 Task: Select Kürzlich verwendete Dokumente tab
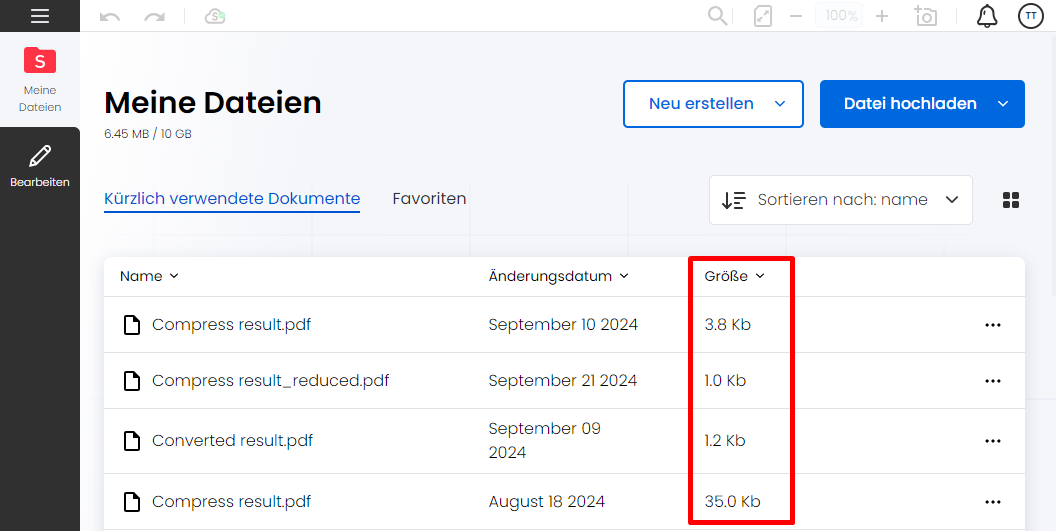(x=232, y=199)
